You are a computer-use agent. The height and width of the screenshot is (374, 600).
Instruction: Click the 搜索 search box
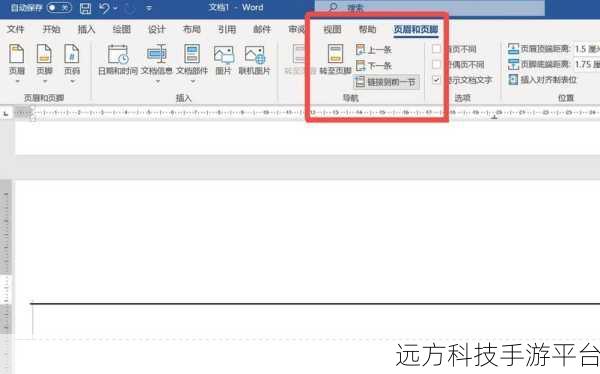(430, 8)
